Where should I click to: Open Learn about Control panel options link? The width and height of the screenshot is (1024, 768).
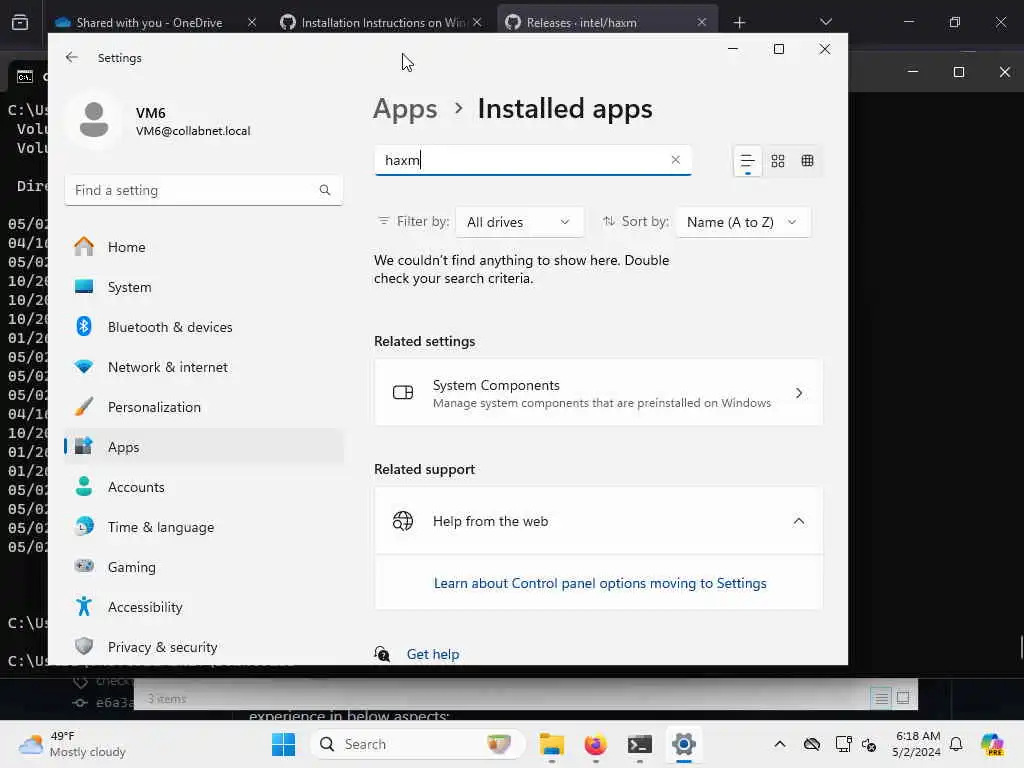[x=600, y=583]
